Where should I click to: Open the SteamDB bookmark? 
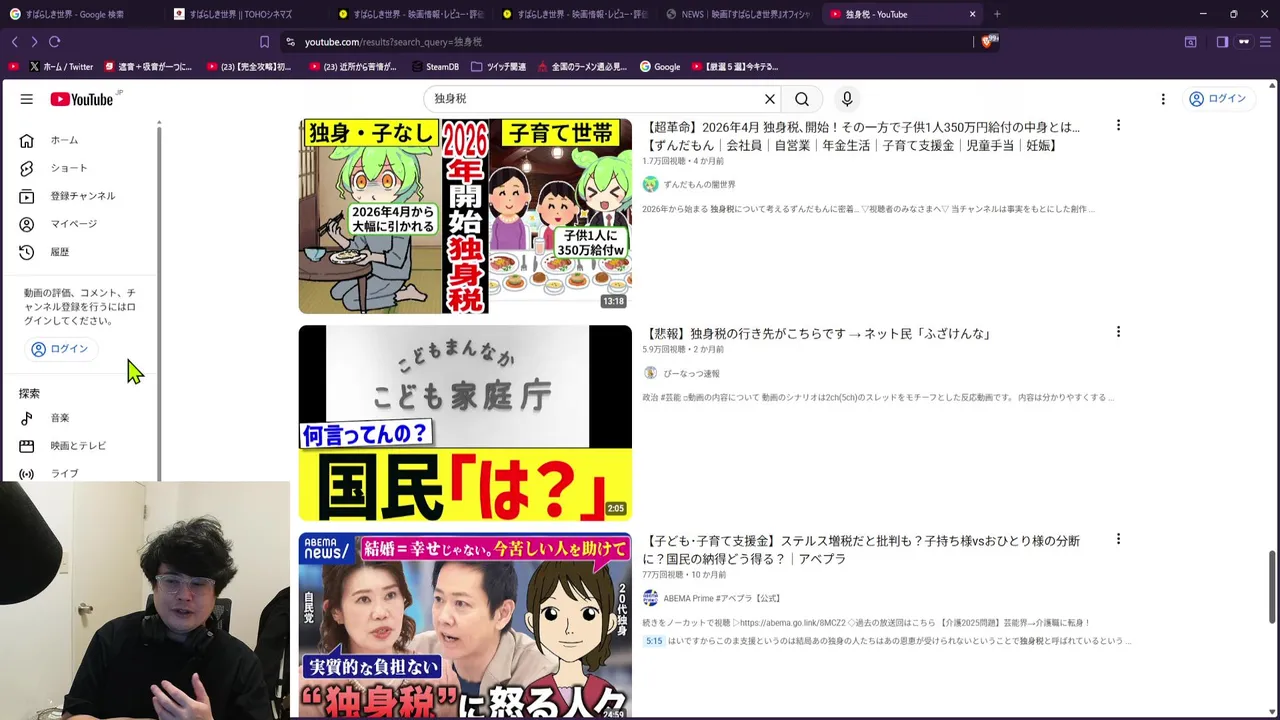click(435, 67)
